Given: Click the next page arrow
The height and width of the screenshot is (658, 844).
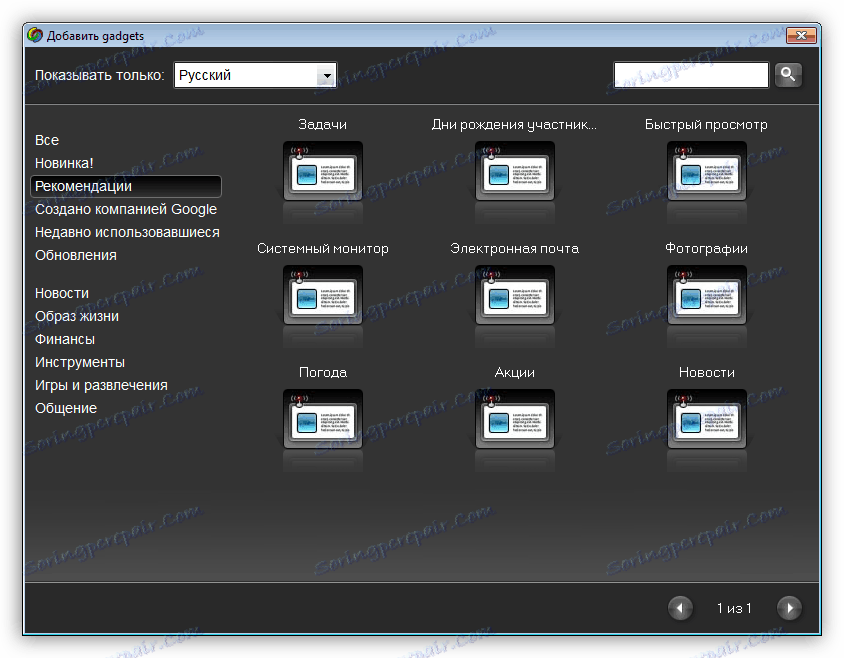Looking at the screenshot, I should click(x=789, y=607).
